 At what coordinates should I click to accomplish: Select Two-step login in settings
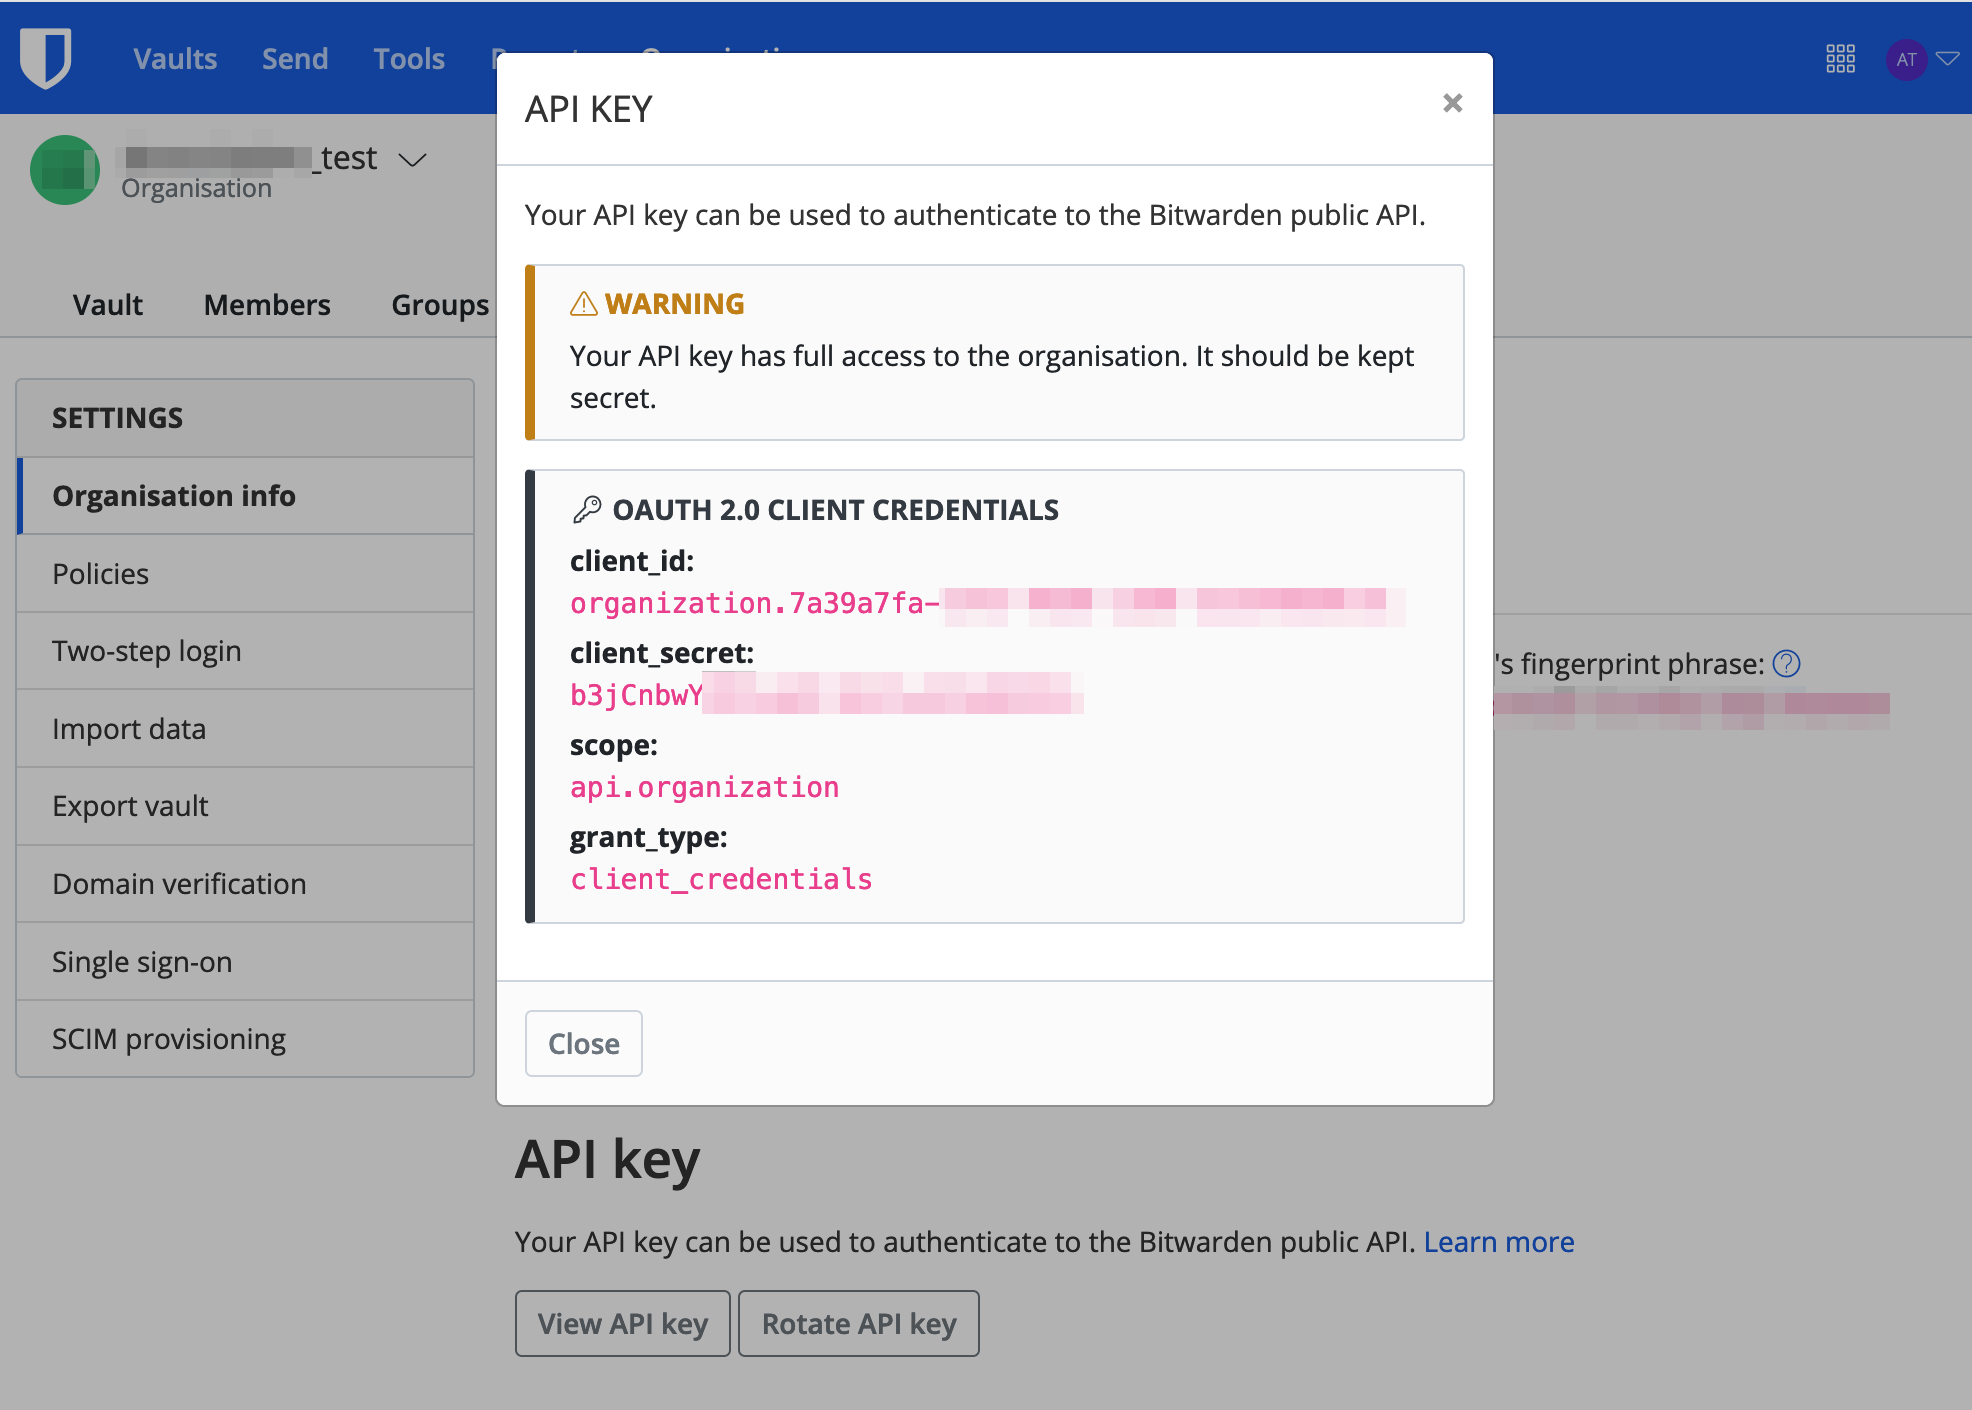pyautogui.click(x=147, y=651)
